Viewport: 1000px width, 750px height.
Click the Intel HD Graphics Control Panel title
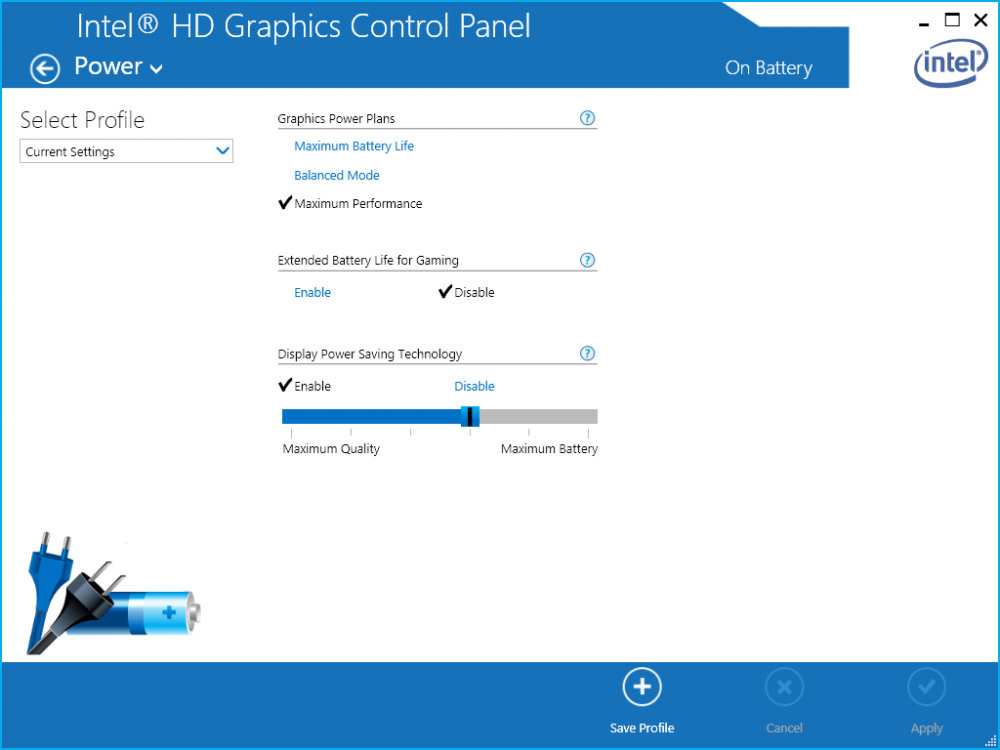pos(304,27)
